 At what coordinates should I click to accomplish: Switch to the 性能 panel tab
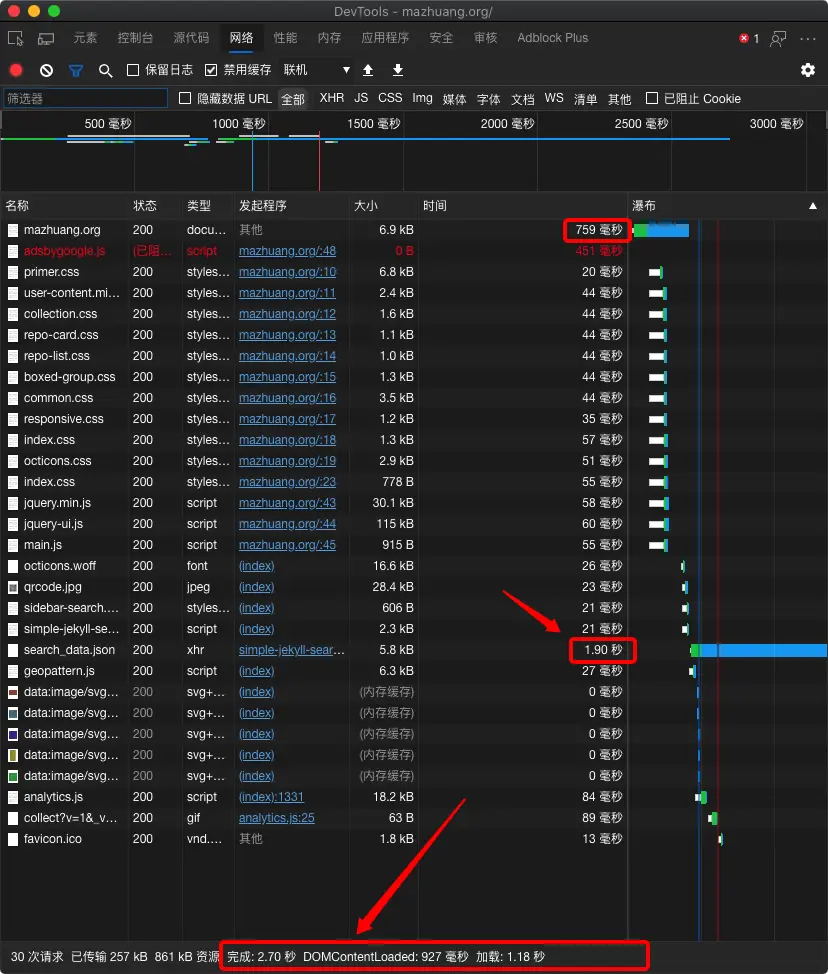286,37
